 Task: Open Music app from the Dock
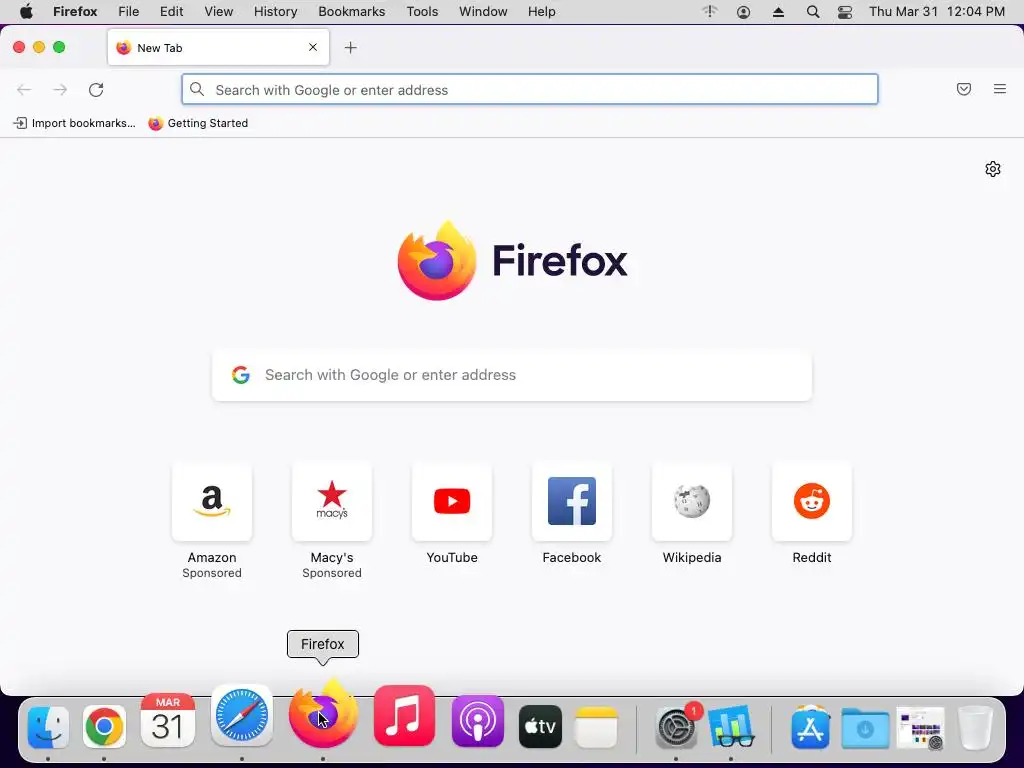[404, 715]
